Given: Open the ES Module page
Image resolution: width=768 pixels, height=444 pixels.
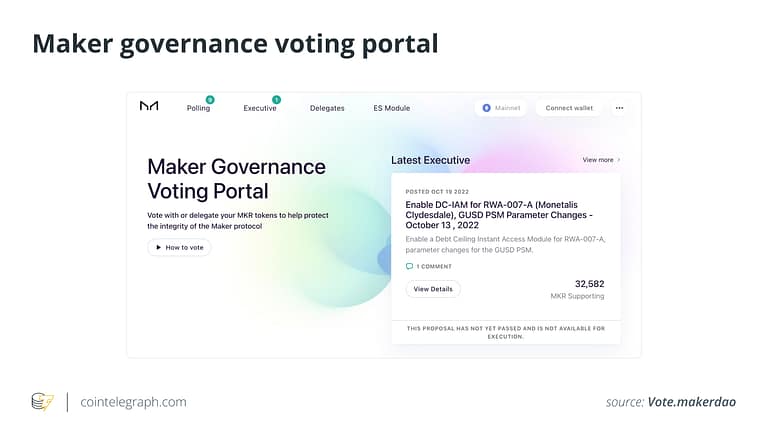Looking at the screenshot, I should click(391, 108).
